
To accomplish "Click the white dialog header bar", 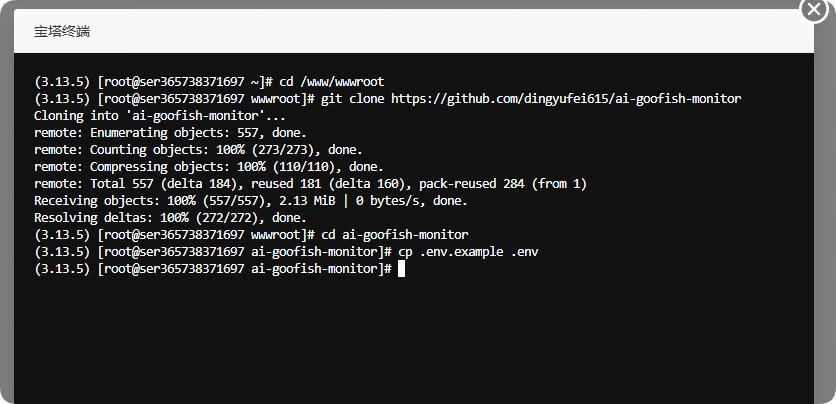I will pos(414,31).
